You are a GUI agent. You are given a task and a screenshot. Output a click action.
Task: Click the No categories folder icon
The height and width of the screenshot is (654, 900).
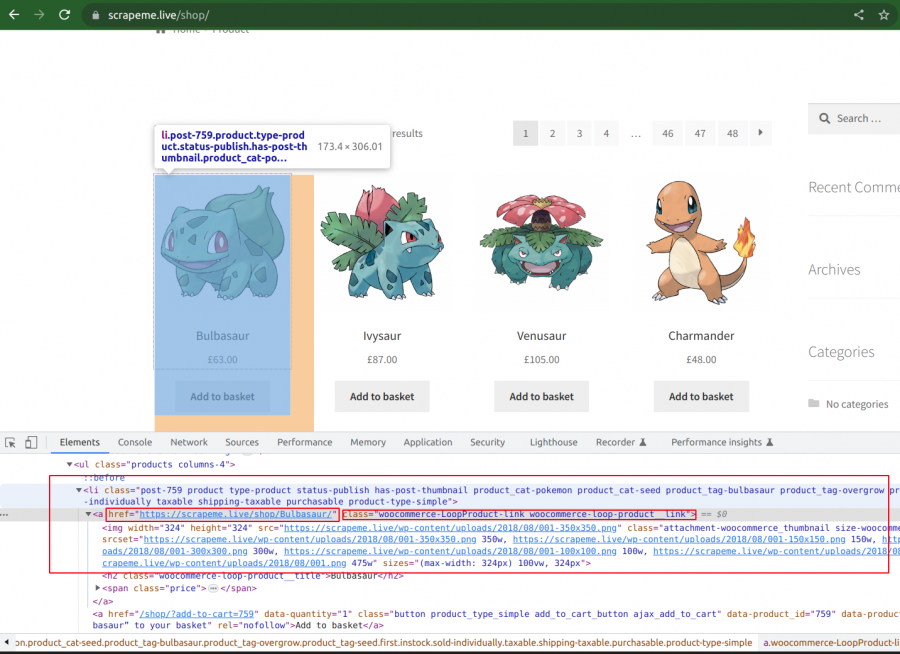coord(816,404)
